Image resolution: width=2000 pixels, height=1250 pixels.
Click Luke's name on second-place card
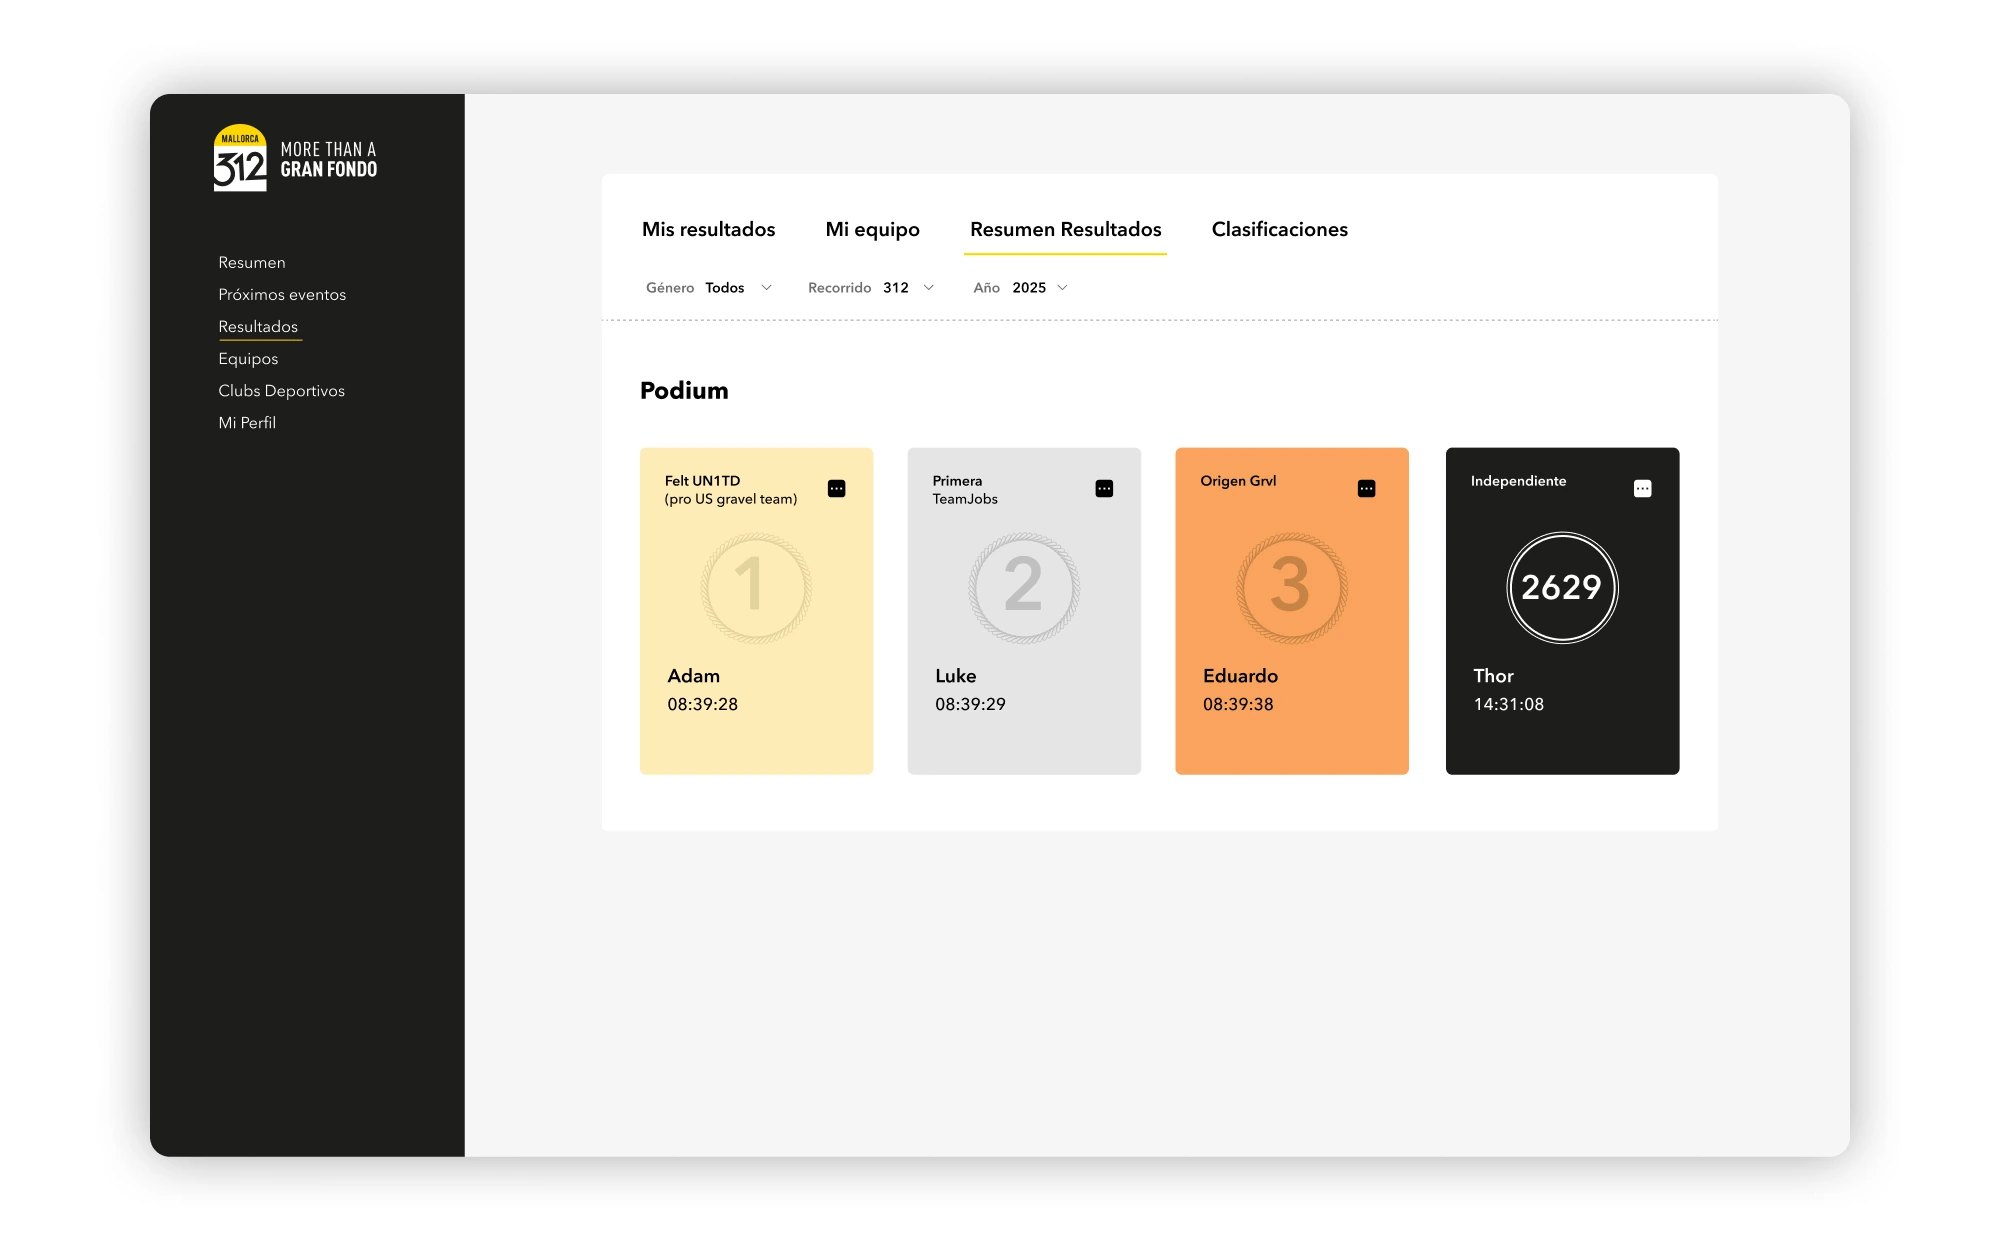tap(956, 676)
